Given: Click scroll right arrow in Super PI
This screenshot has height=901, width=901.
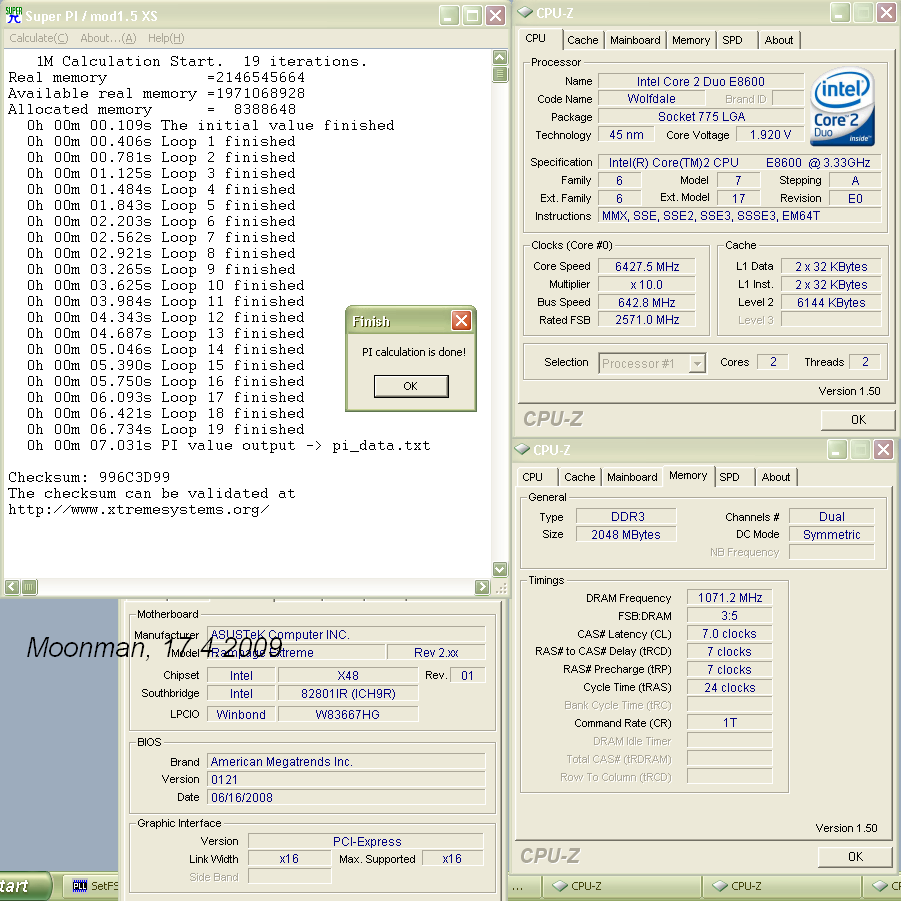Looking at the screenshot, I should coord(482,587).
